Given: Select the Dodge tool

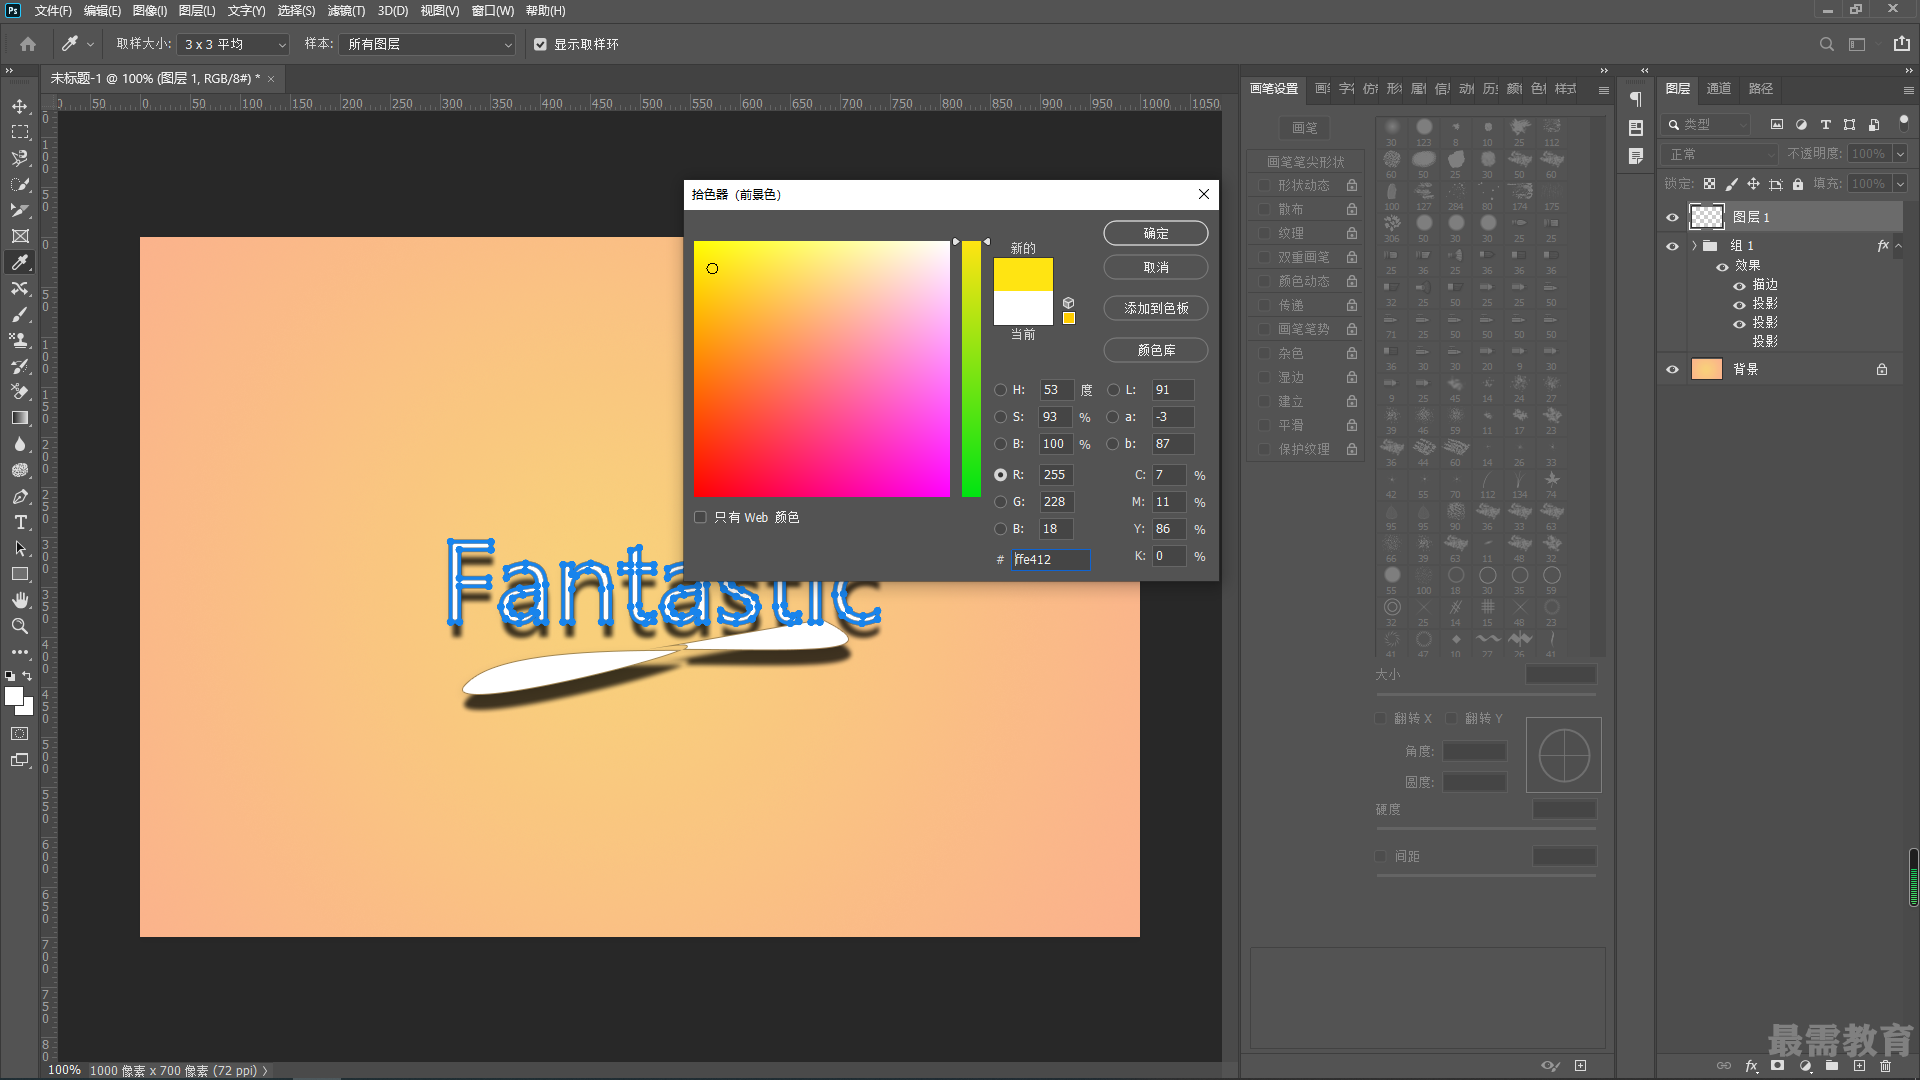Looking at the screenshot, I should point(20,470).
